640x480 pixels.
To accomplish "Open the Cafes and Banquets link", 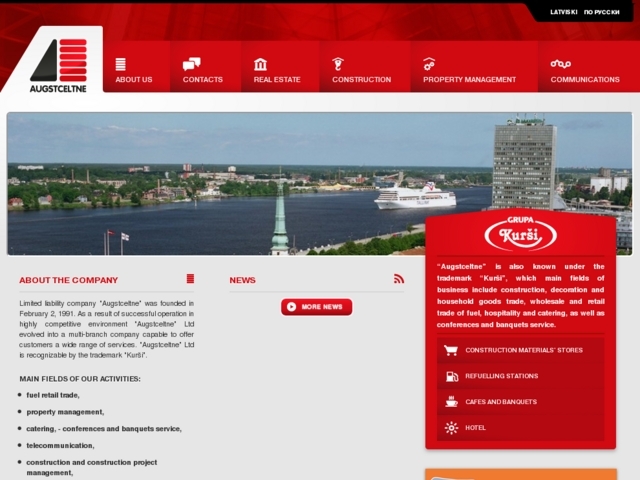I will [x=520, y=402].
